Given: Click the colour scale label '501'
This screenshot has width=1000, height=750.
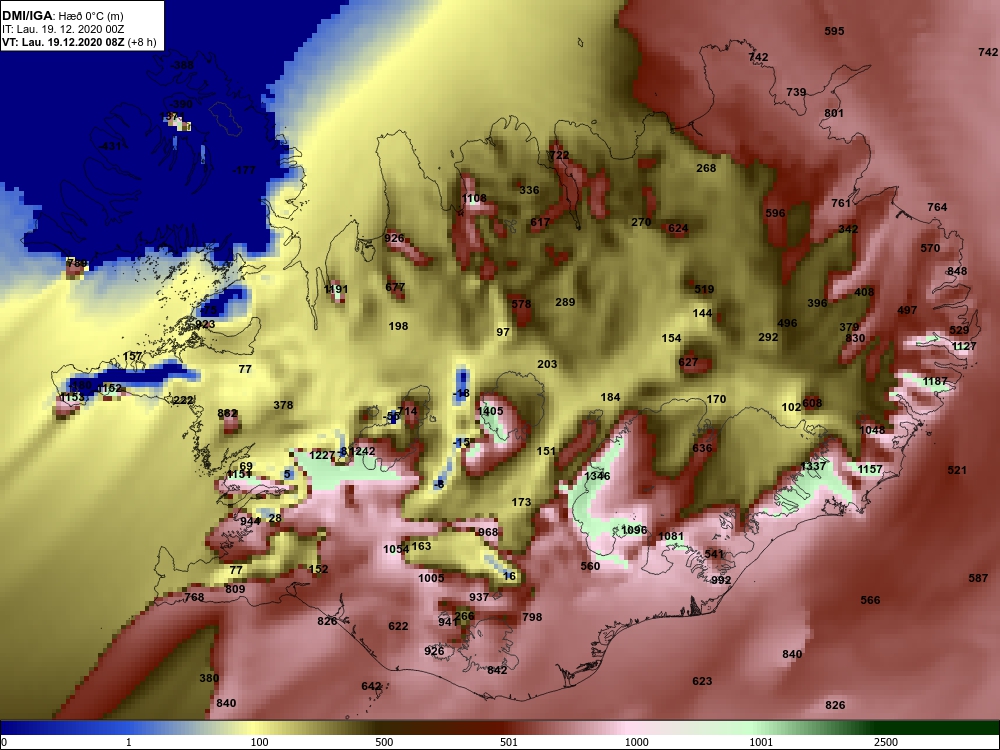Looking at the screenshot, I should (509, 742).
